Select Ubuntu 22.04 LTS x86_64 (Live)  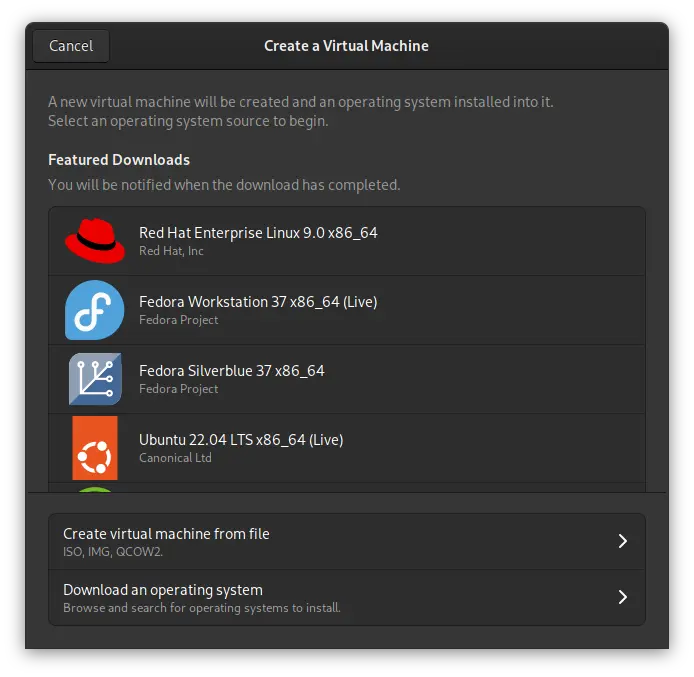pos(347,448)
